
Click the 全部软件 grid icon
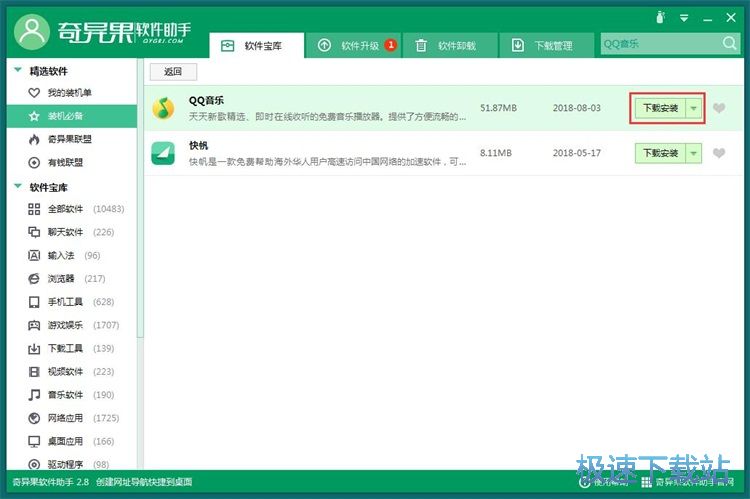coord(34,209)
